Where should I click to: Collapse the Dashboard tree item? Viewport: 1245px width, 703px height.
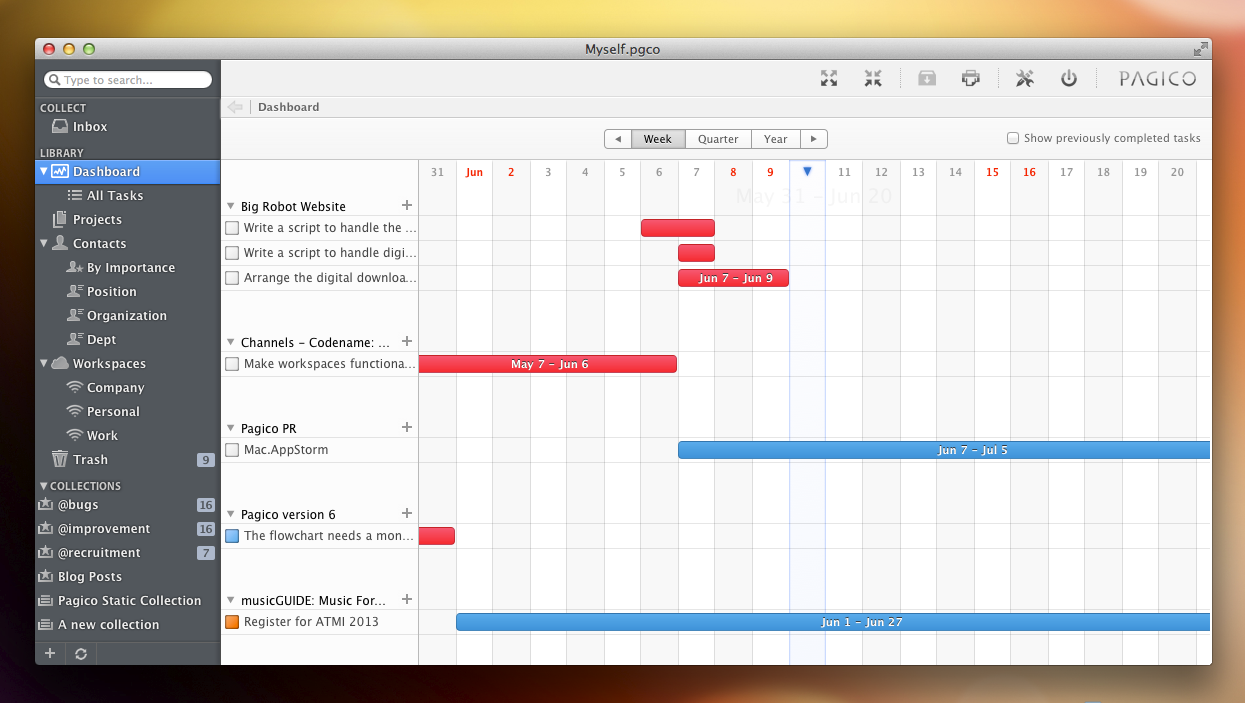coord(44,171)
